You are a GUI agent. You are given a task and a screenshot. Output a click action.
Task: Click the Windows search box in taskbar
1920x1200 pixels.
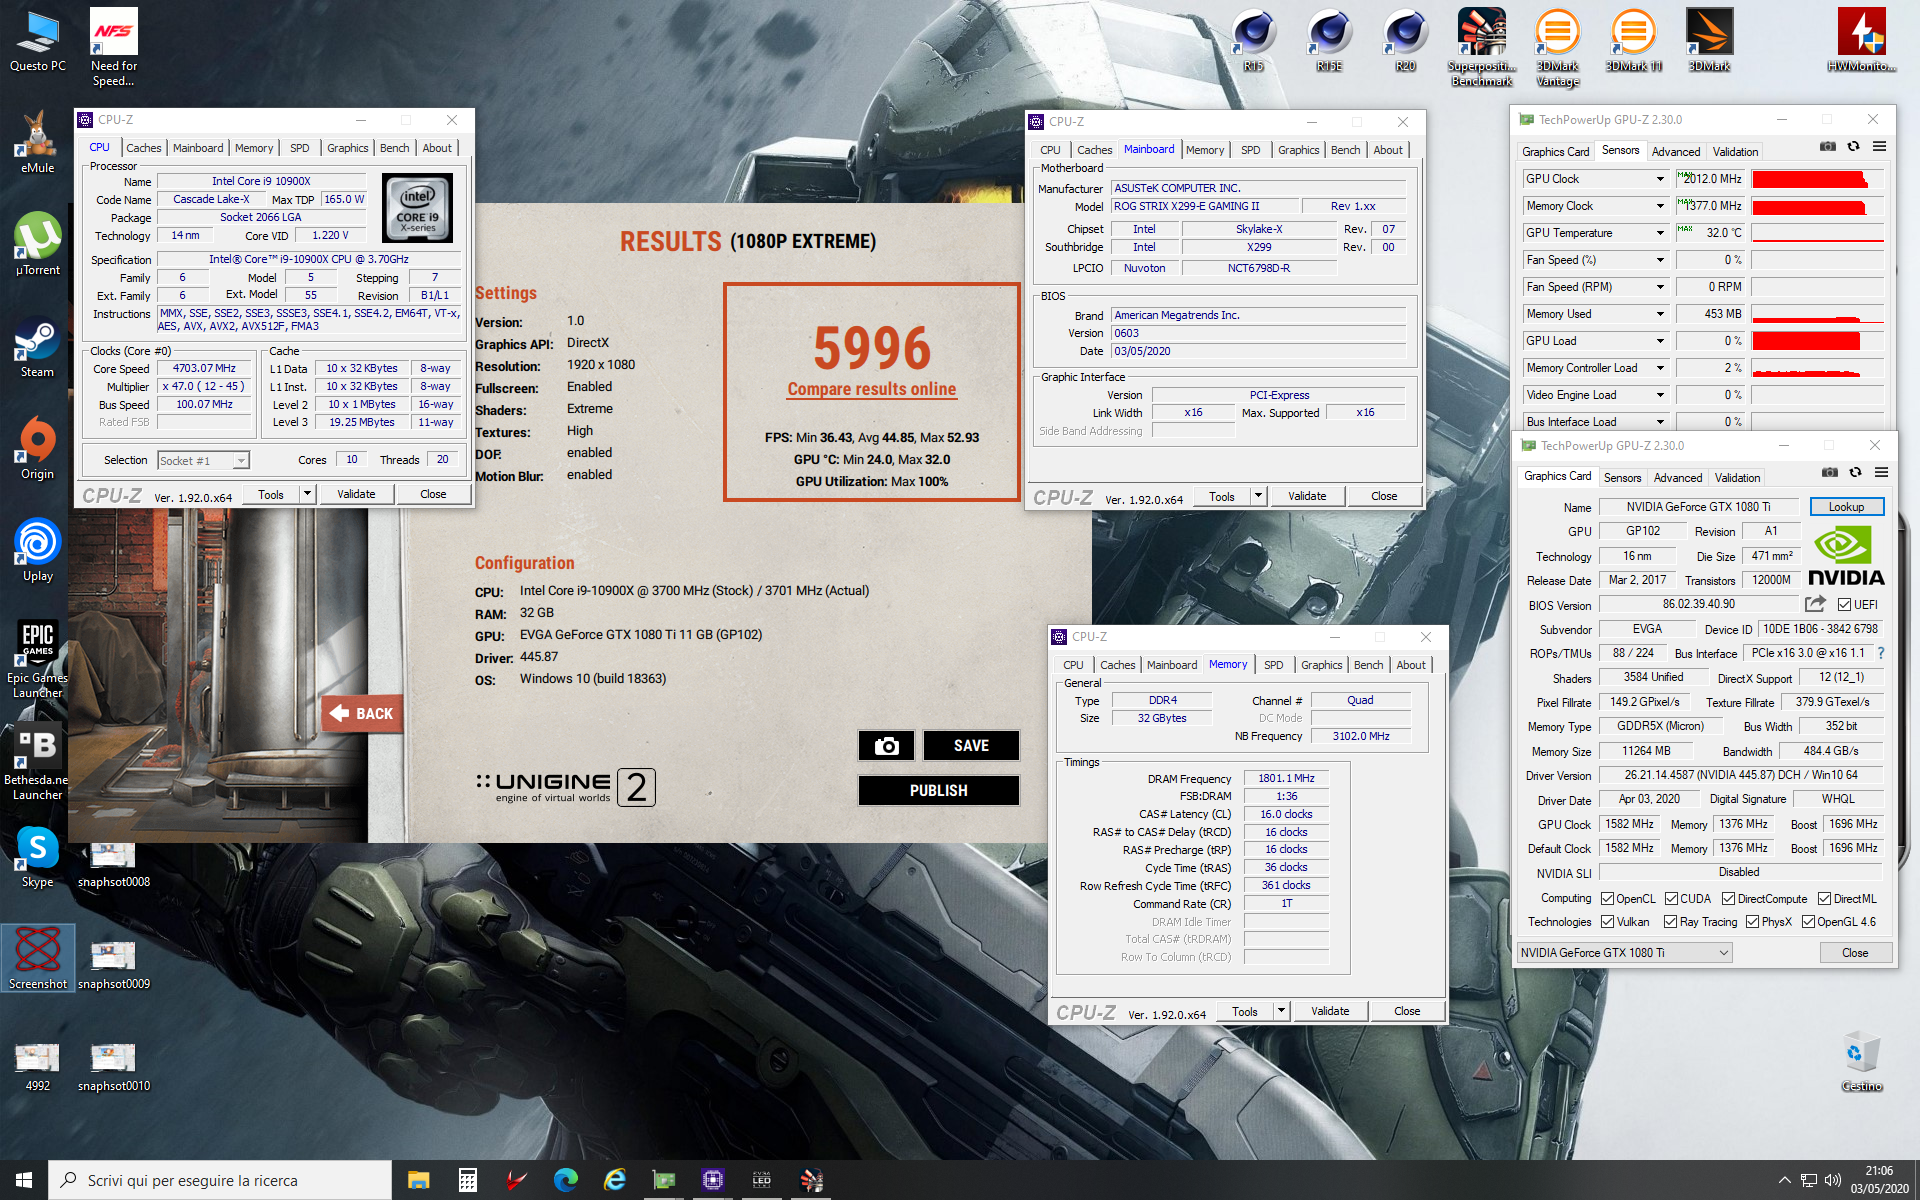(x=220, y=1180)
